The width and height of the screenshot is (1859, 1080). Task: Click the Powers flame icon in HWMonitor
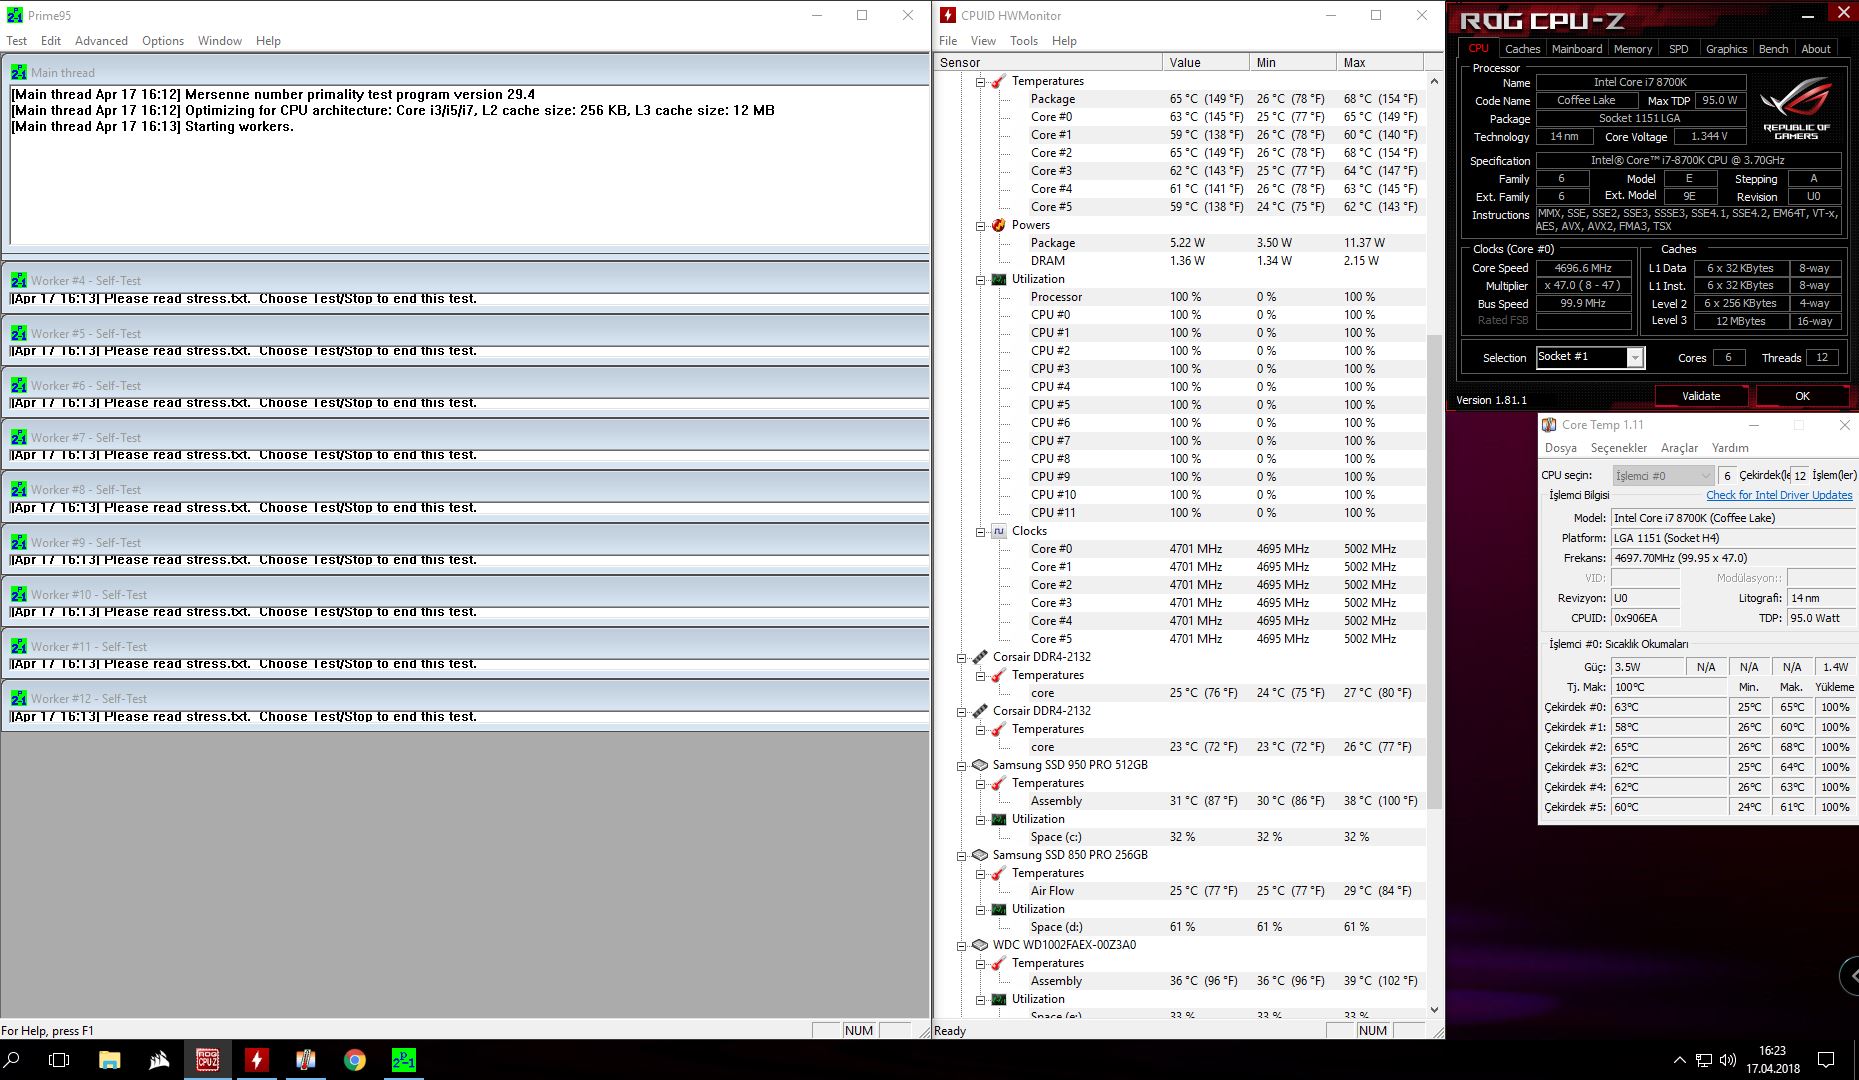(998, 225)
